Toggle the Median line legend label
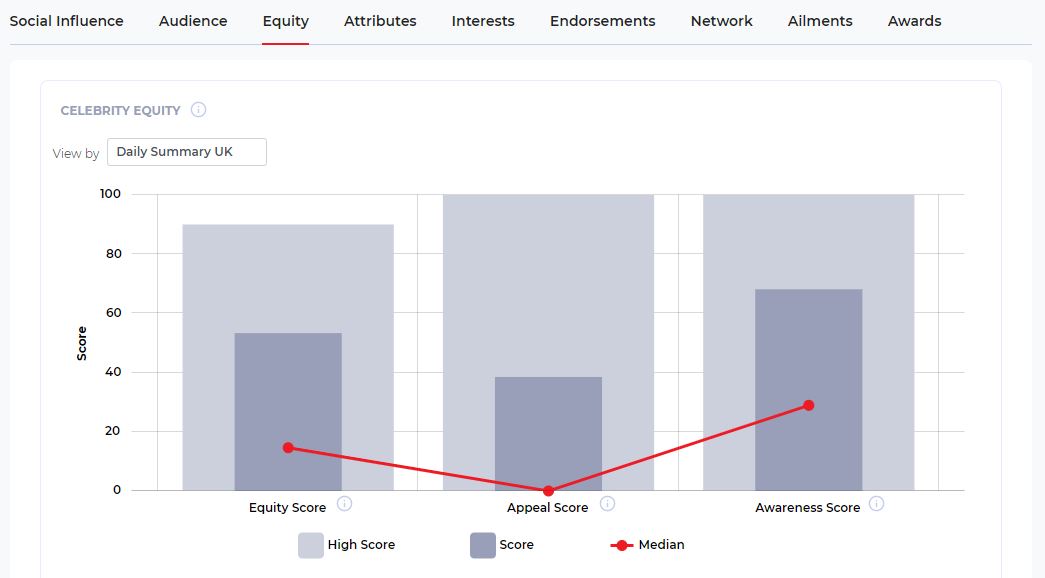Screen dimensions: 1045x578 tap(661, 545)
